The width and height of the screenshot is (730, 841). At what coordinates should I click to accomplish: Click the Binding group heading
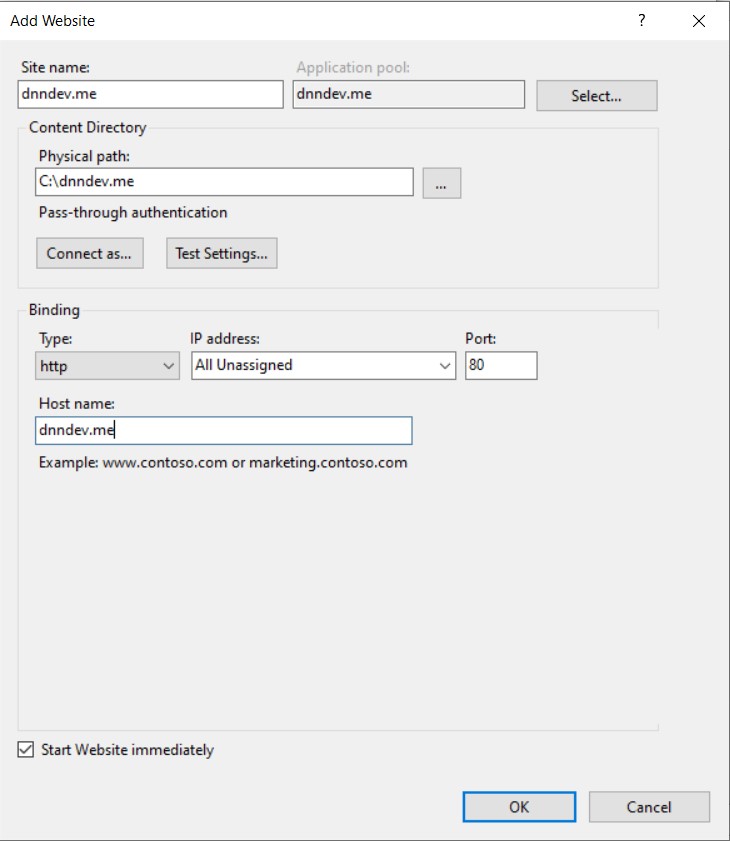point(54,310)
